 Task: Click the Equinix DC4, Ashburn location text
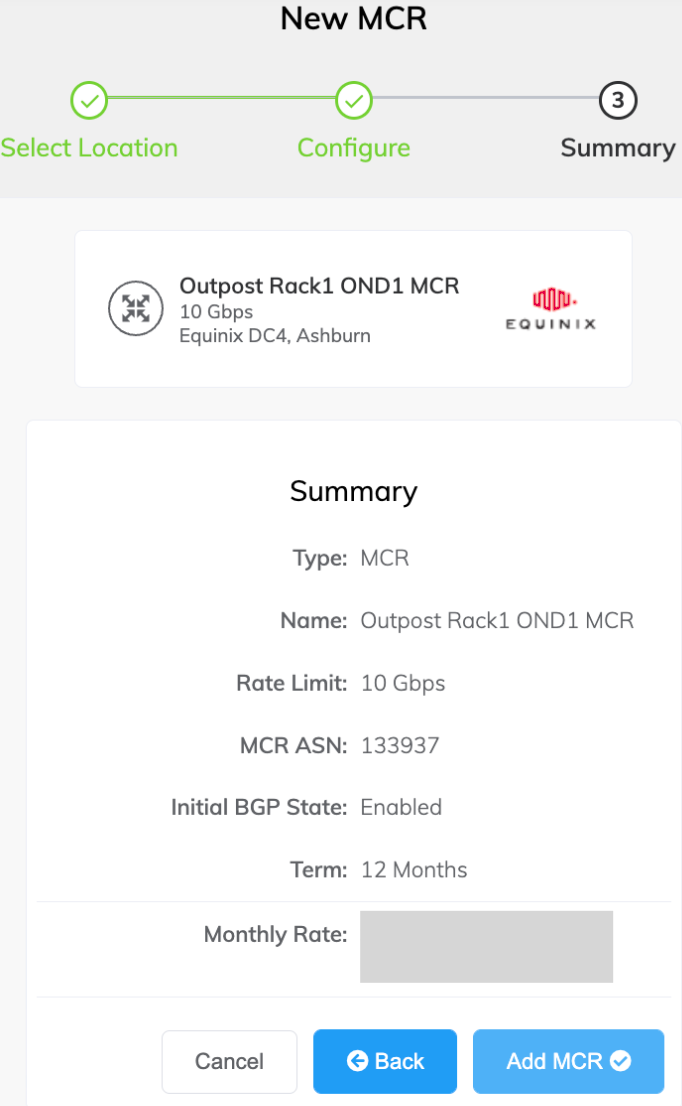(275, 336)
